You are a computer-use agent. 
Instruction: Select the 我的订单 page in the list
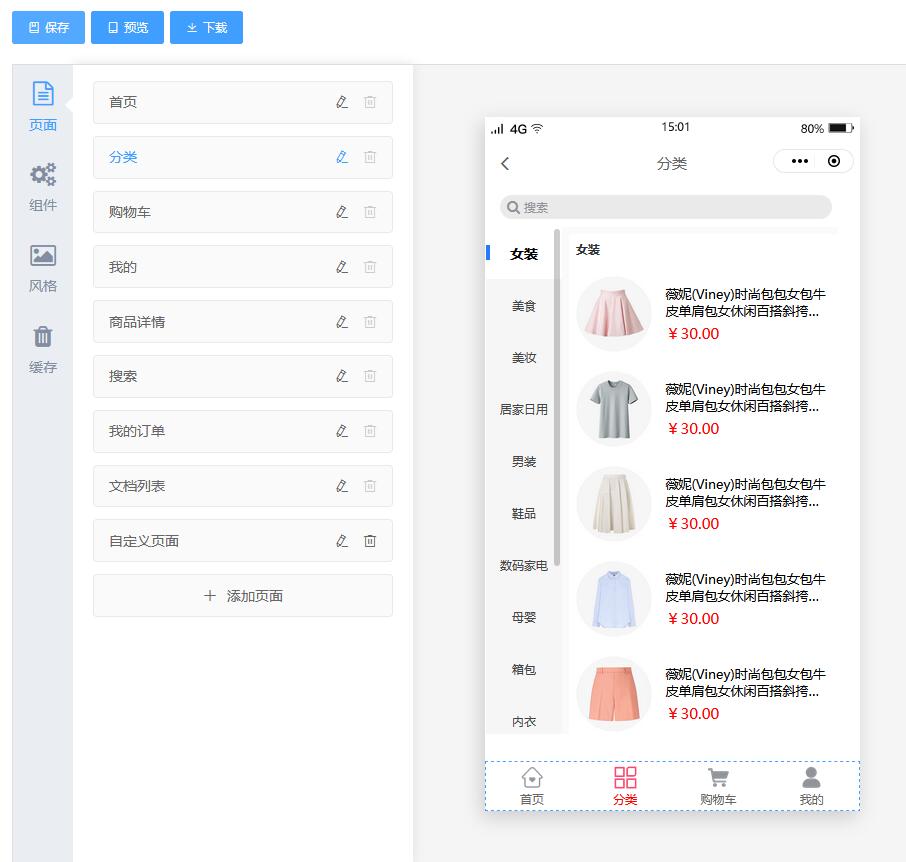click(243, 431)
